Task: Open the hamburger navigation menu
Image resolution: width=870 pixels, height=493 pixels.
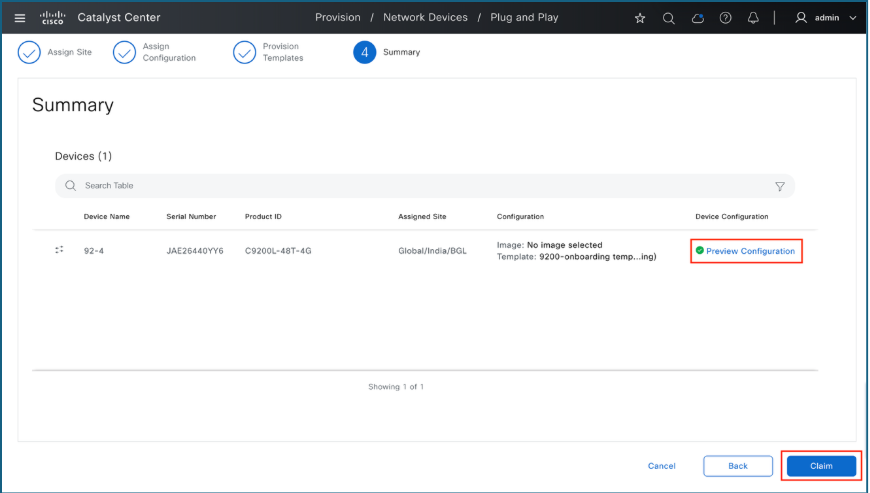Action: tap(20, 18)
